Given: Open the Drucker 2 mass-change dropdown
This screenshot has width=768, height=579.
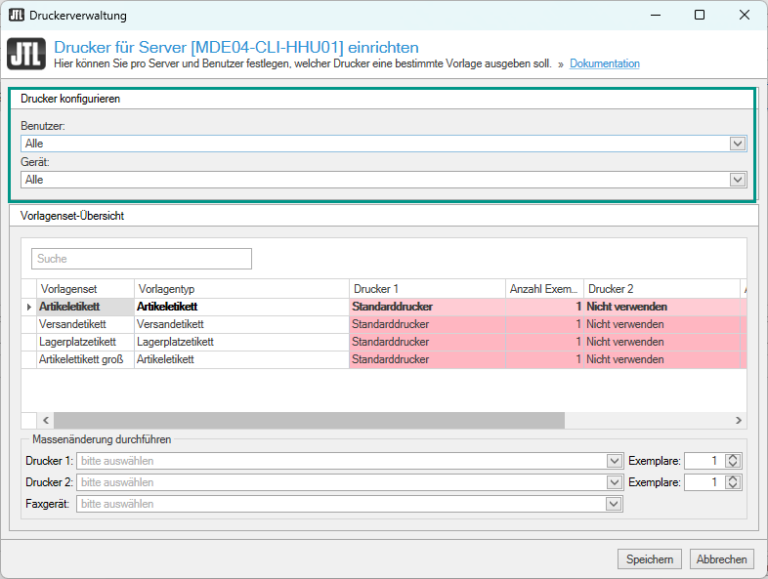Looking at the screenshot, I should [614, 483].
